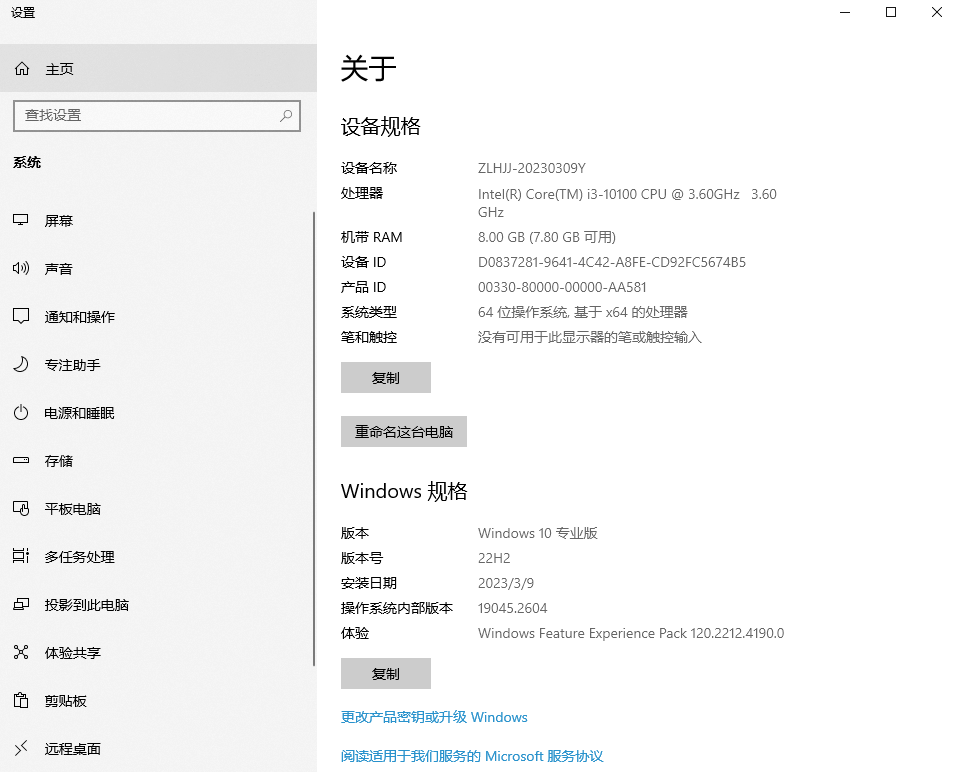Click inside the 查找设置 search field
This screenshot has height=772, width=953.
pos(150,115)
